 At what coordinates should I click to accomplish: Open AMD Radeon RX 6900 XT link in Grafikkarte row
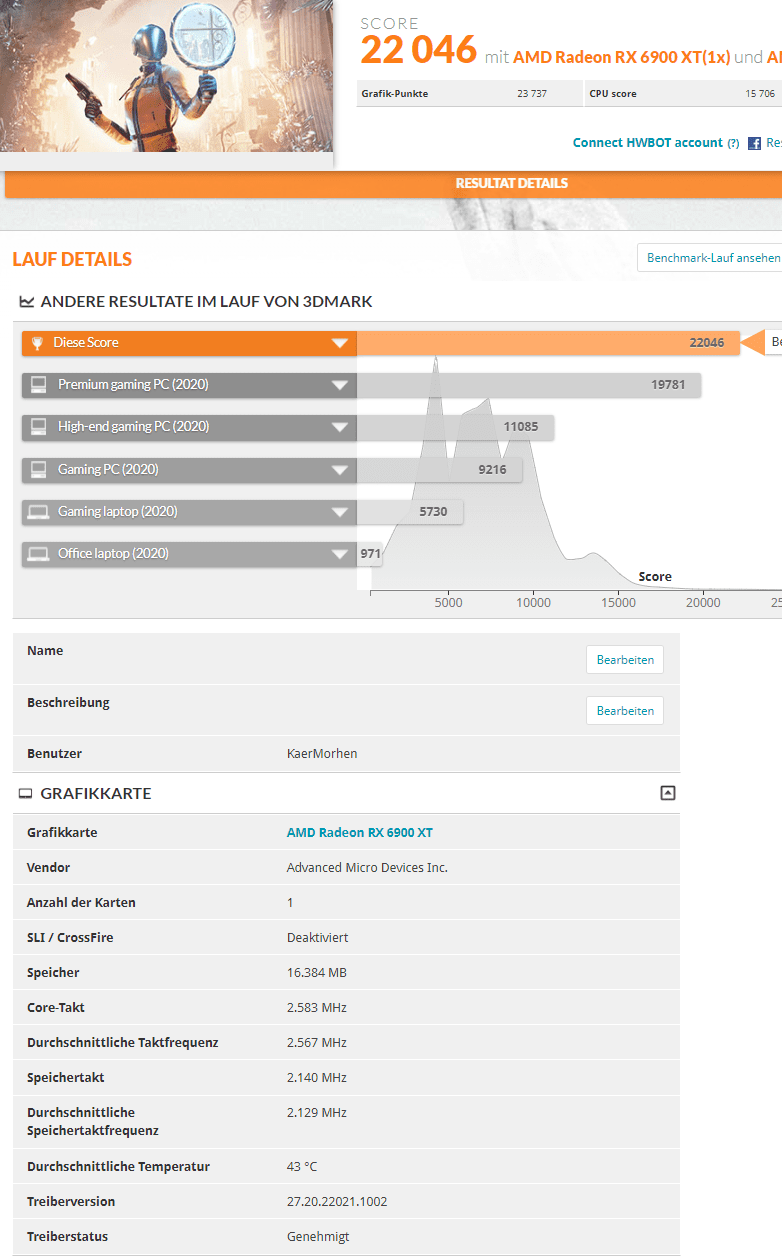[x=360, y=833]
